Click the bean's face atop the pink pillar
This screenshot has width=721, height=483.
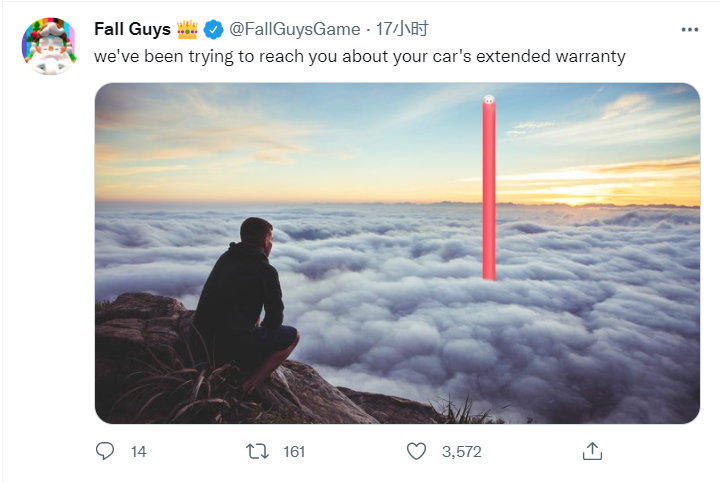point(489,99)
